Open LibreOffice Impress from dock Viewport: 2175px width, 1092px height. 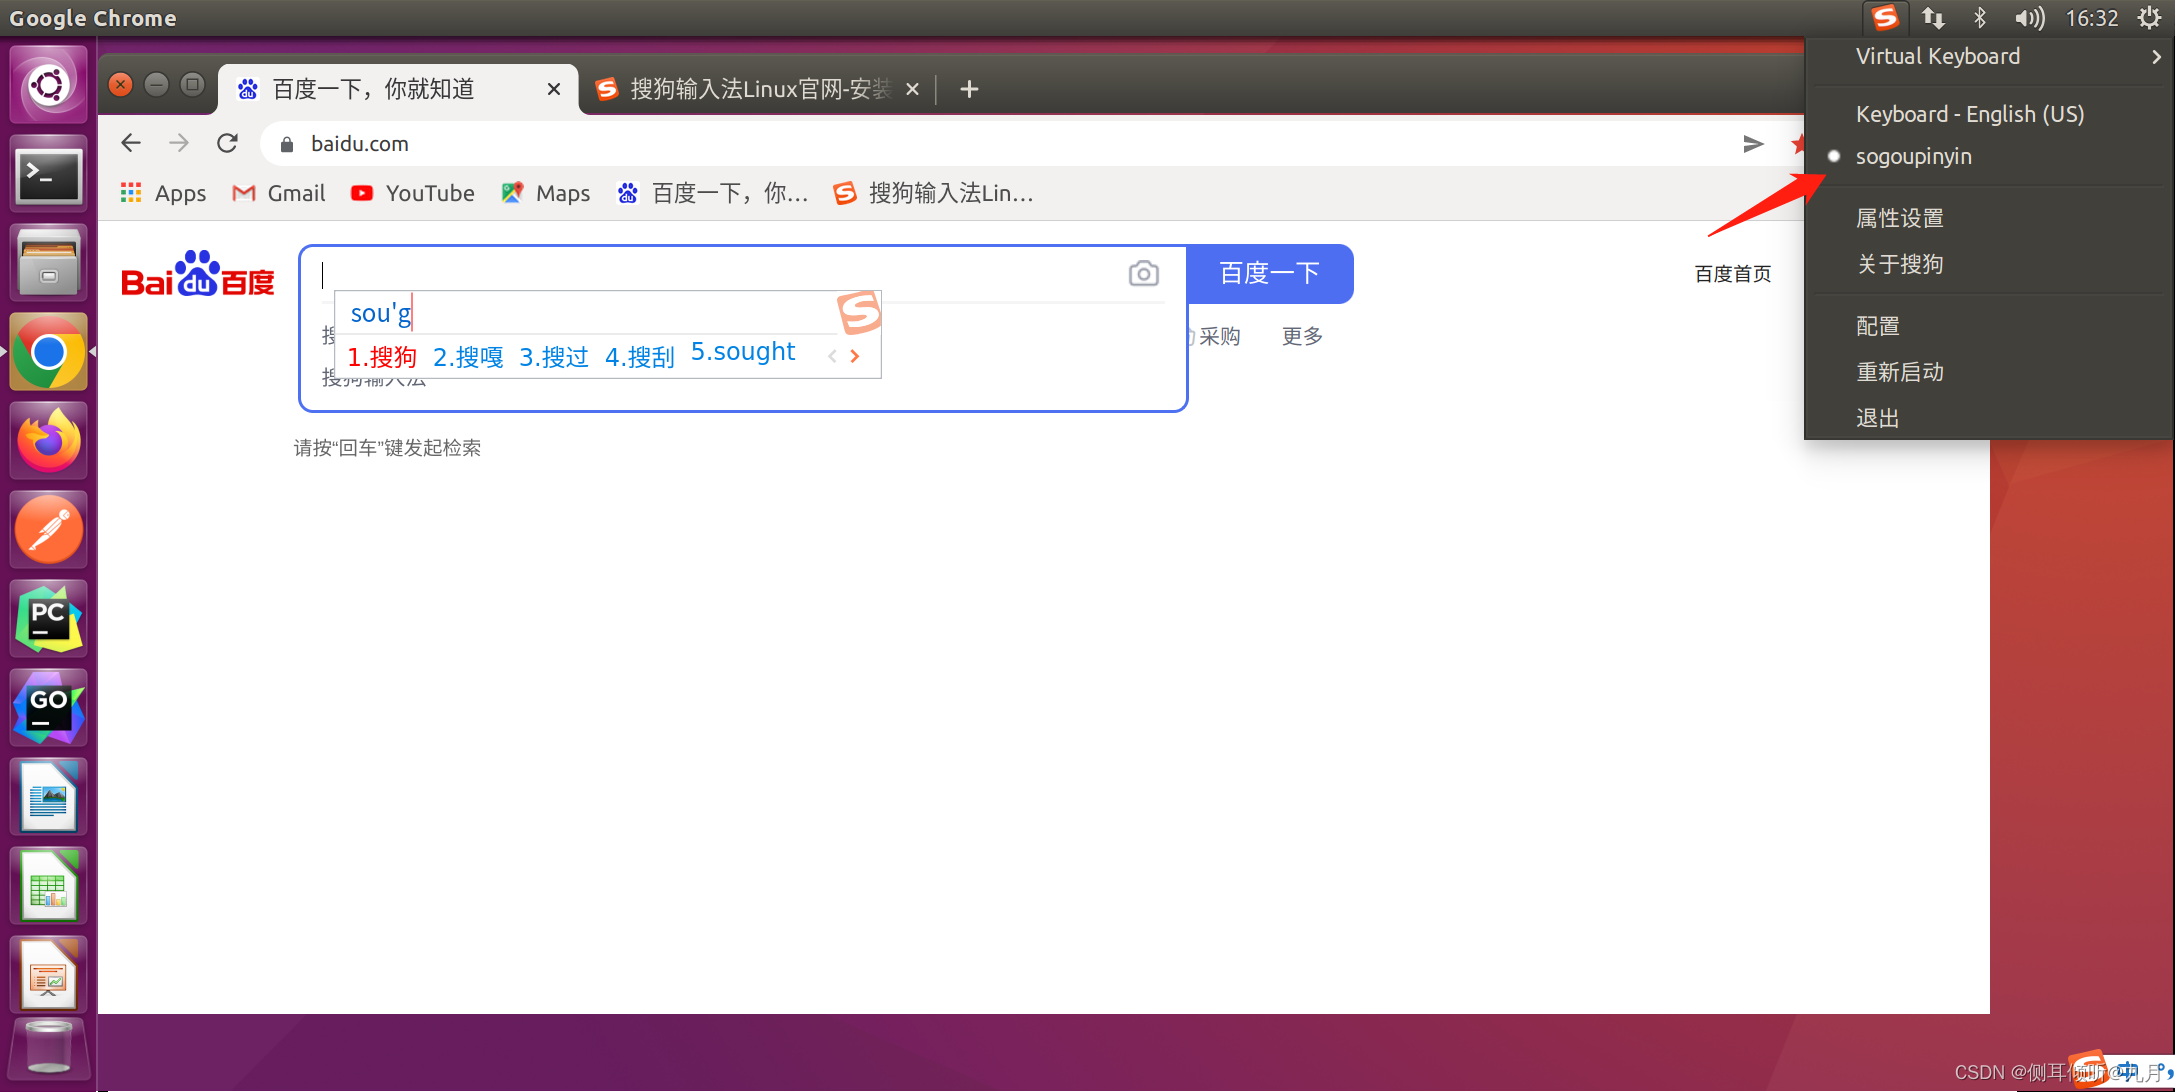coord(48,974)
